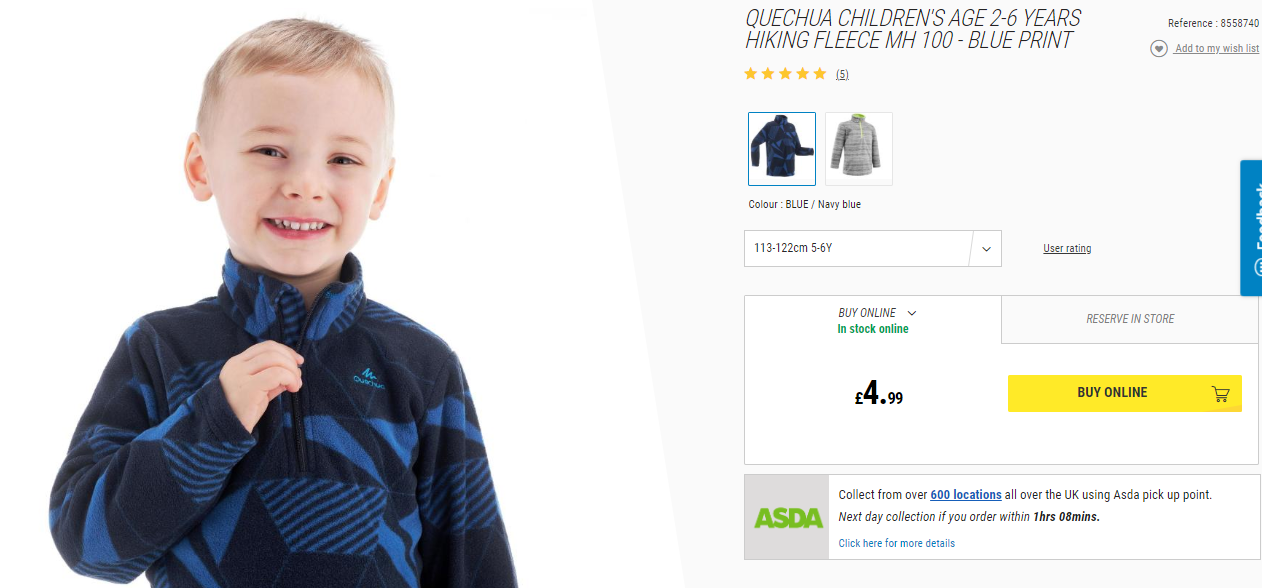Open the review count (5) link
Image resolution: width=1262 pixels, height=588 pixels.
pyautogui.click(x=842, y=74)
